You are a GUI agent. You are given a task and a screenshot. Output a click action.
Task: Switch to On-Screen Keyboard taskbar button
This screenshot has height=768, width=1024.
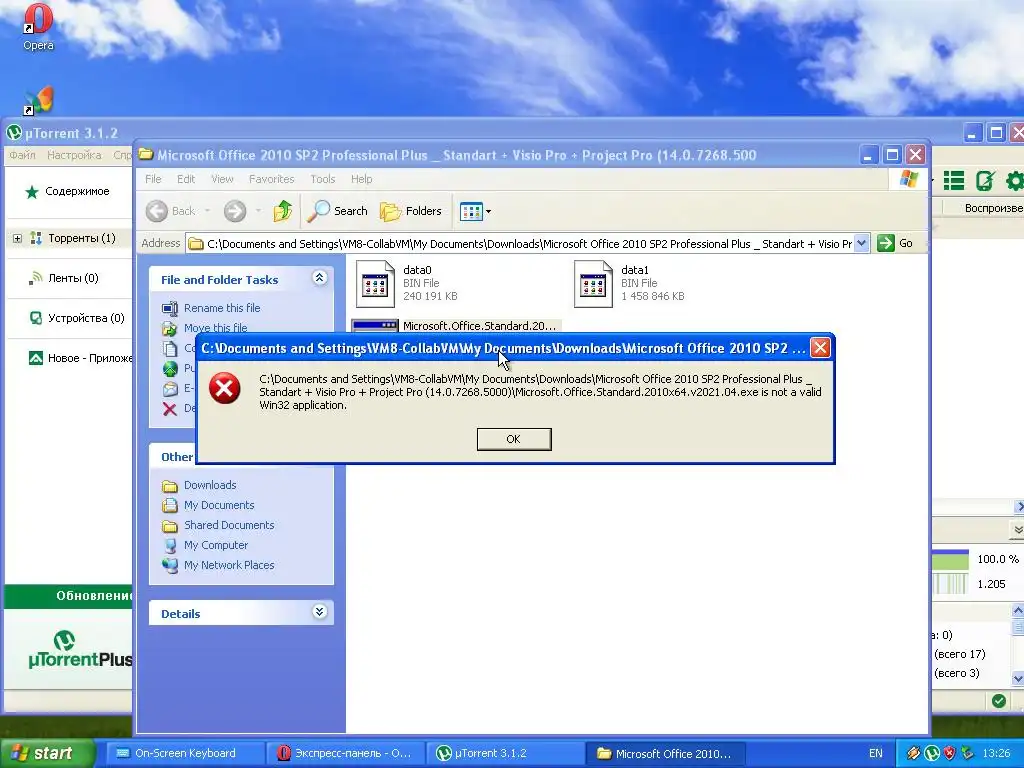point(185,753)
